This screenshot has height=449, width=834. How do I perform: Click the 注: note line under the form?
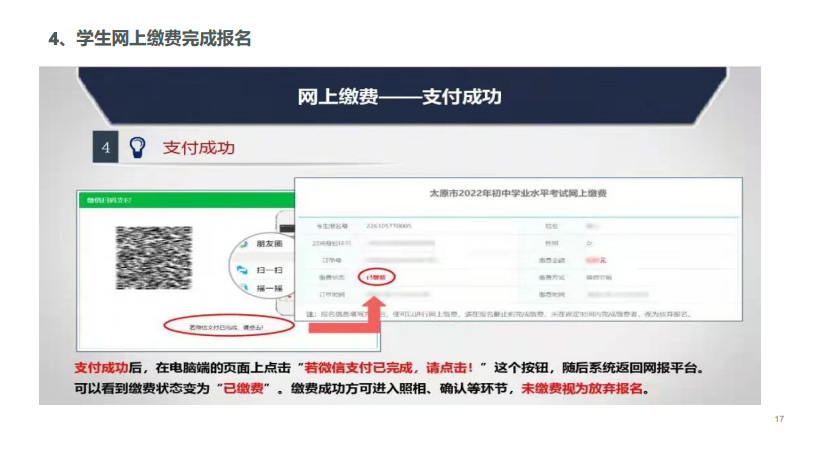tap(499, 314)
